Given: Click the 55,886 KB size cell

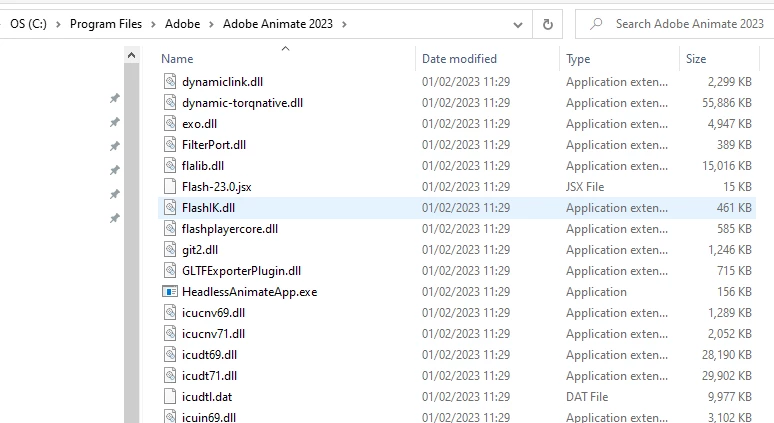Looking at the screenshot, I should coord(727,103).
